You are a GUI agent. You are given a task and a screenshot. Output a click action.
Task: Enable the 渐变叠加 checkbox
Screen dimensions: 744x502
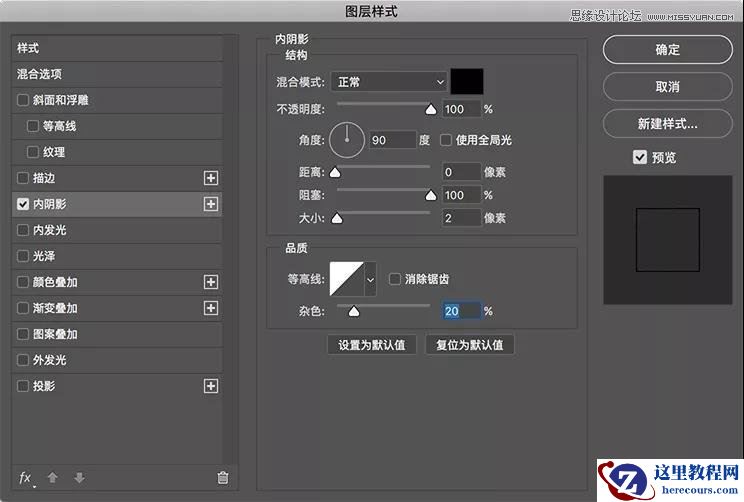[23, 308]
